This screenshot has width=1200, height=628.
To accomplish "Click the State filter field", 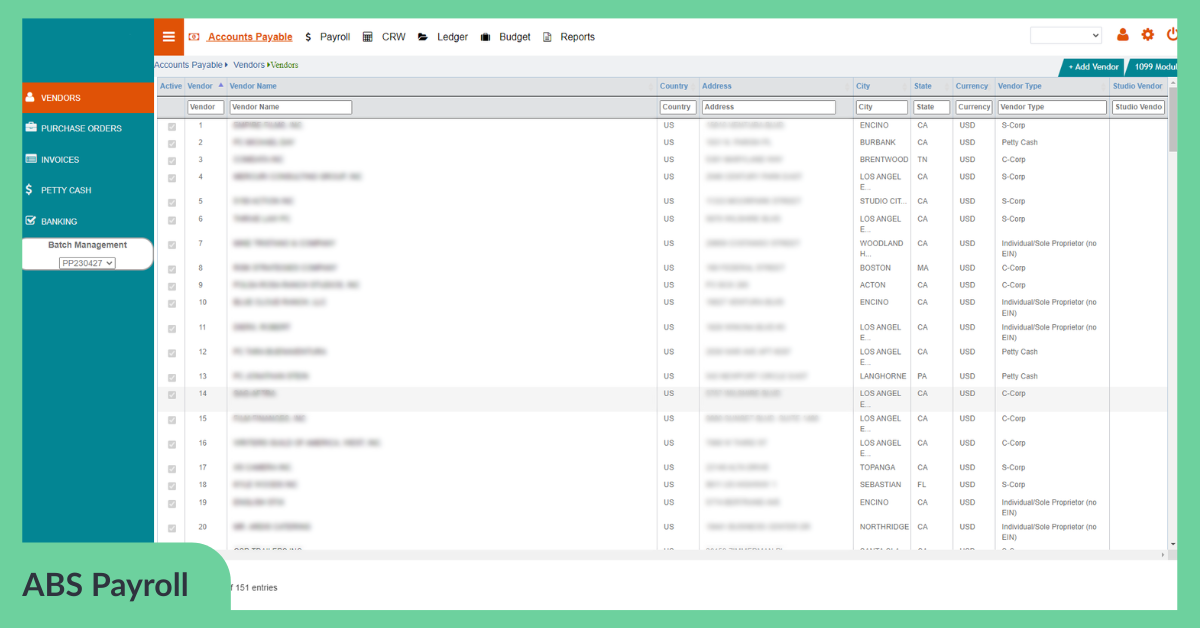I will [931, 107].
